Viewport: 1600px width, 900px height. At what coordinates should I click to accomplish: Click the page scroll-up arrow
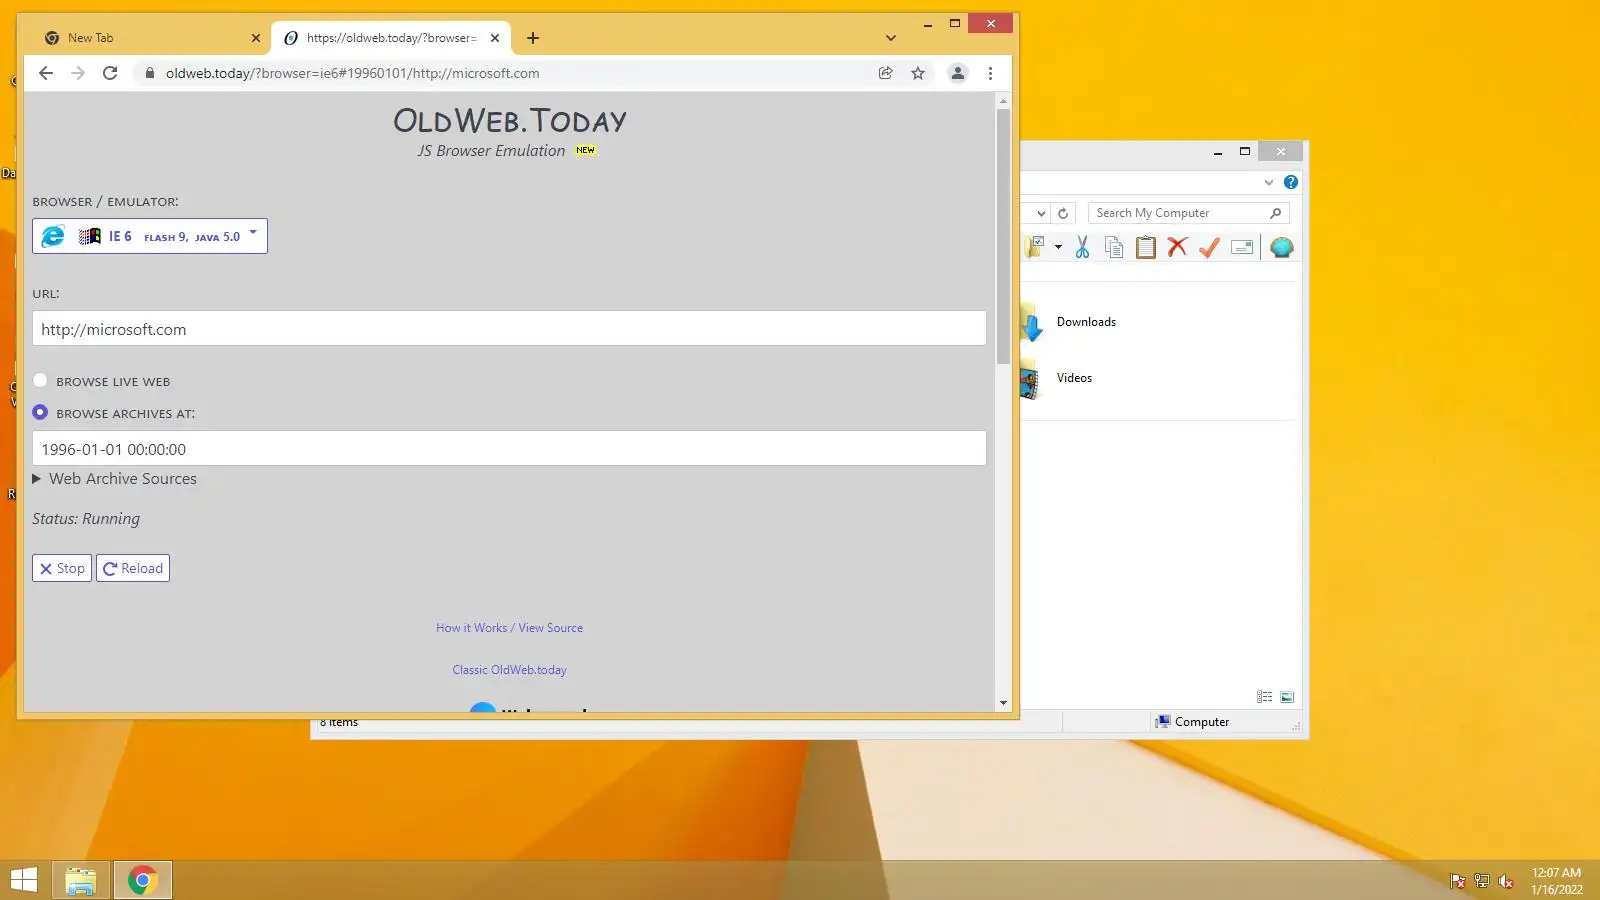point(1003,101)
